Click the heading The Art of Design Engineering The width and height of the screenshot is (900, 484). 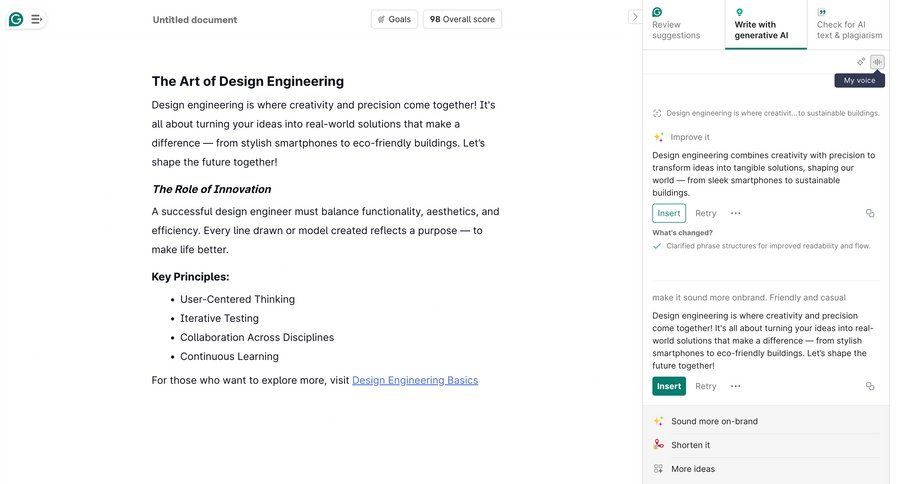point(247,82)
